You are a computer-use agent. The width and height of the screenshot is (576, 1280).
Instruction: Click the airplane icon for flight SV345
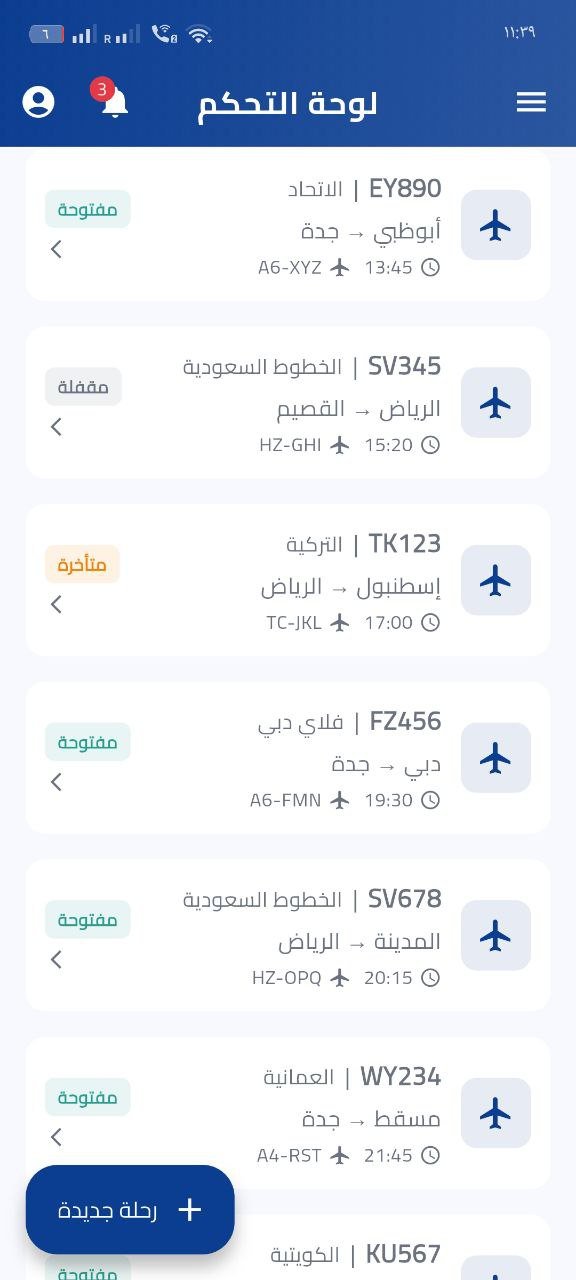496,403
